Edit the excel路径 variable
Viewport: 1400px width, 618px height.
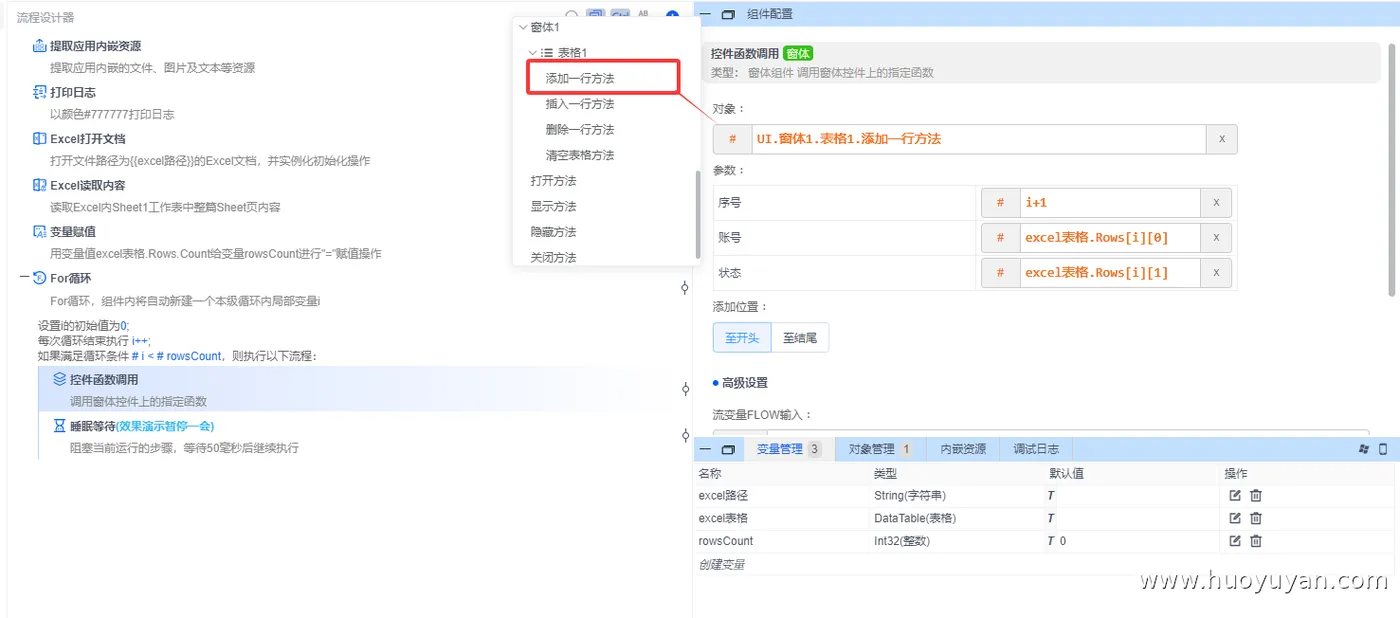[1235, 495]
